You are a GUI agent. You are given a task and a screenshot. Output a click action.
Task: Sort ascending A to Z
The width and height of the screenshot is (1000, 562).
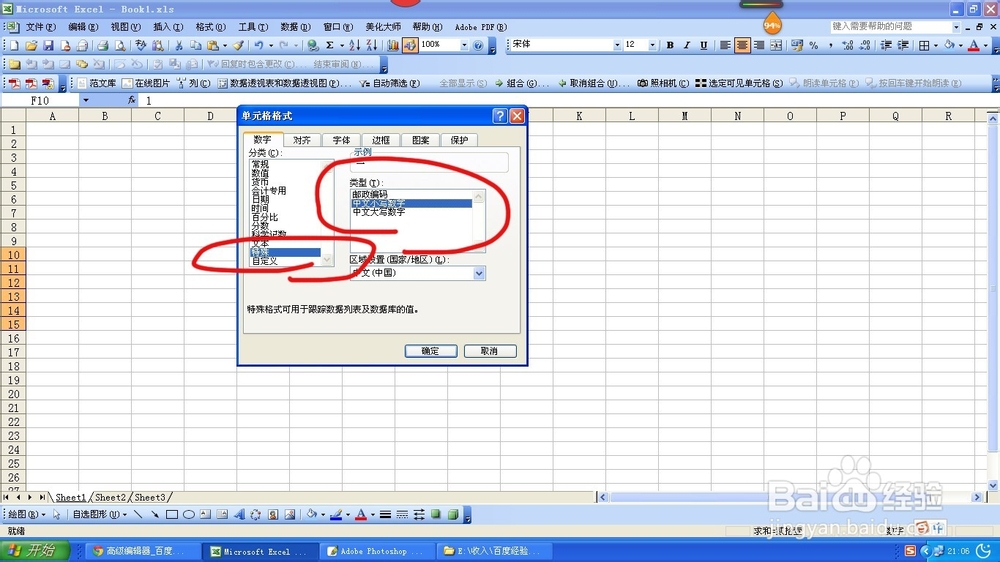point(355,45)
